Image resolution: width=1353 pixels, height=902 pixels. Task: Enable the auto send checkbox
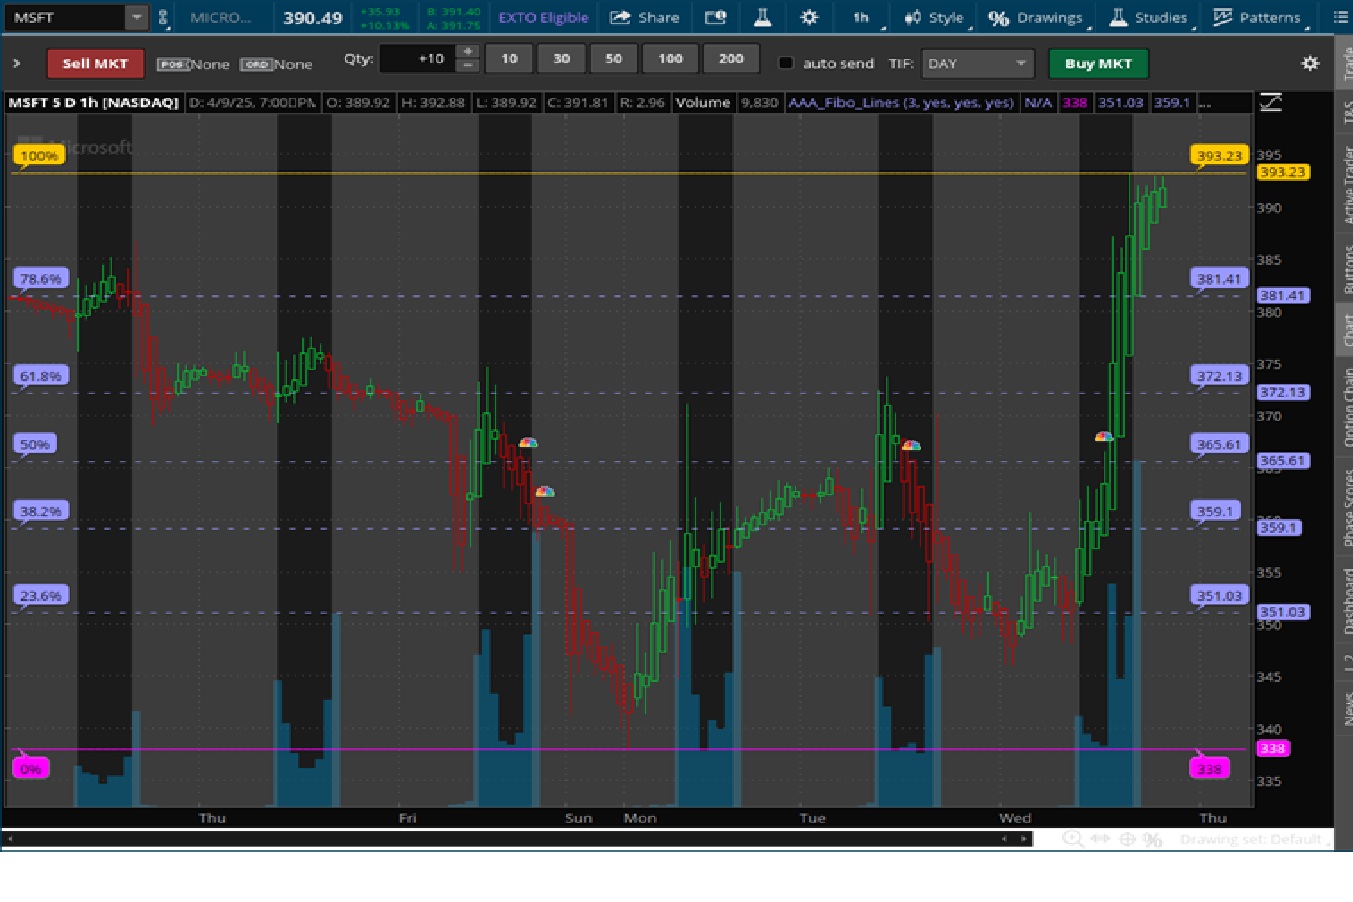tap(786, 63)
